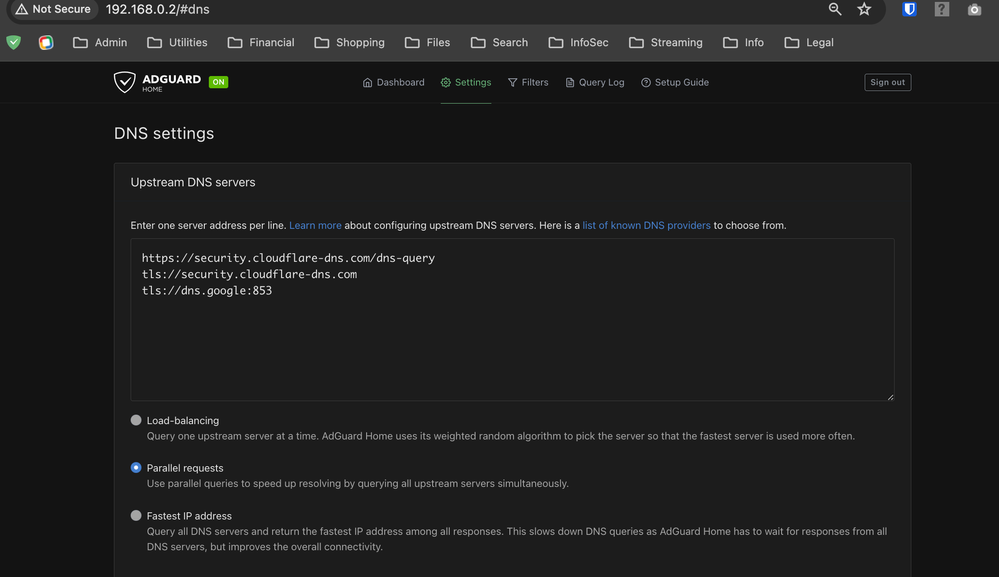Click the Sign out button
999x577 pixels.
tap(888, 82)
